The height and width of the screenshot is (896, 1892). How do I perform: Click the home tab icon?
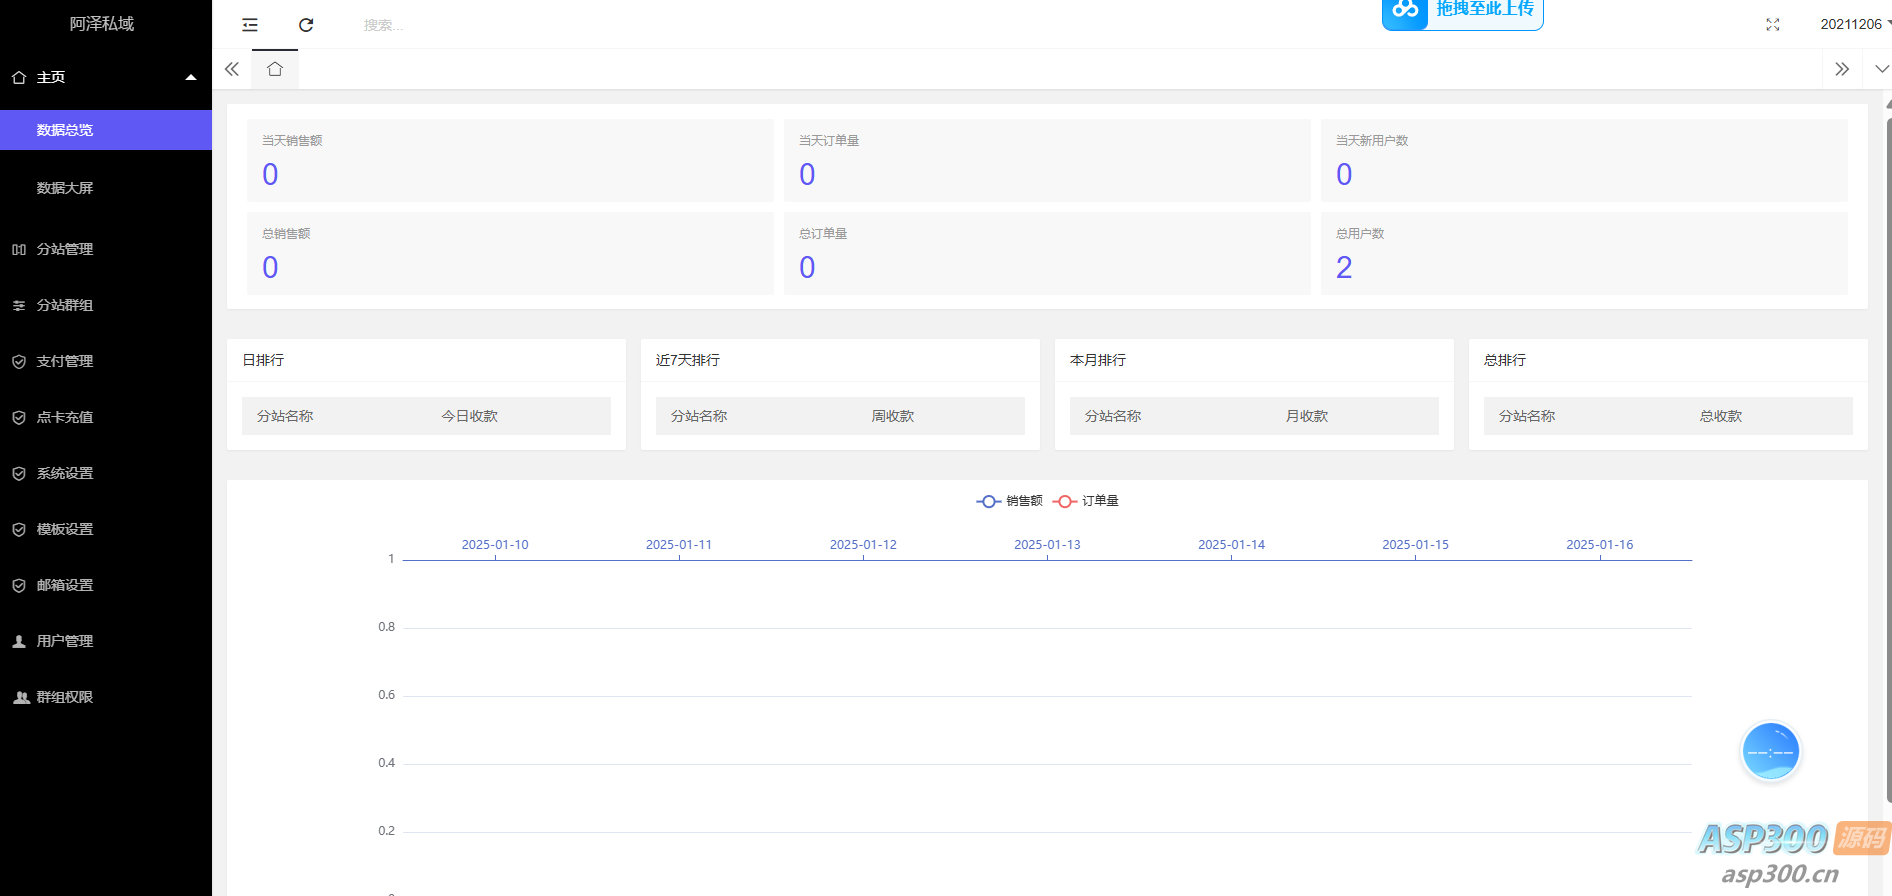tap(275, 69)
